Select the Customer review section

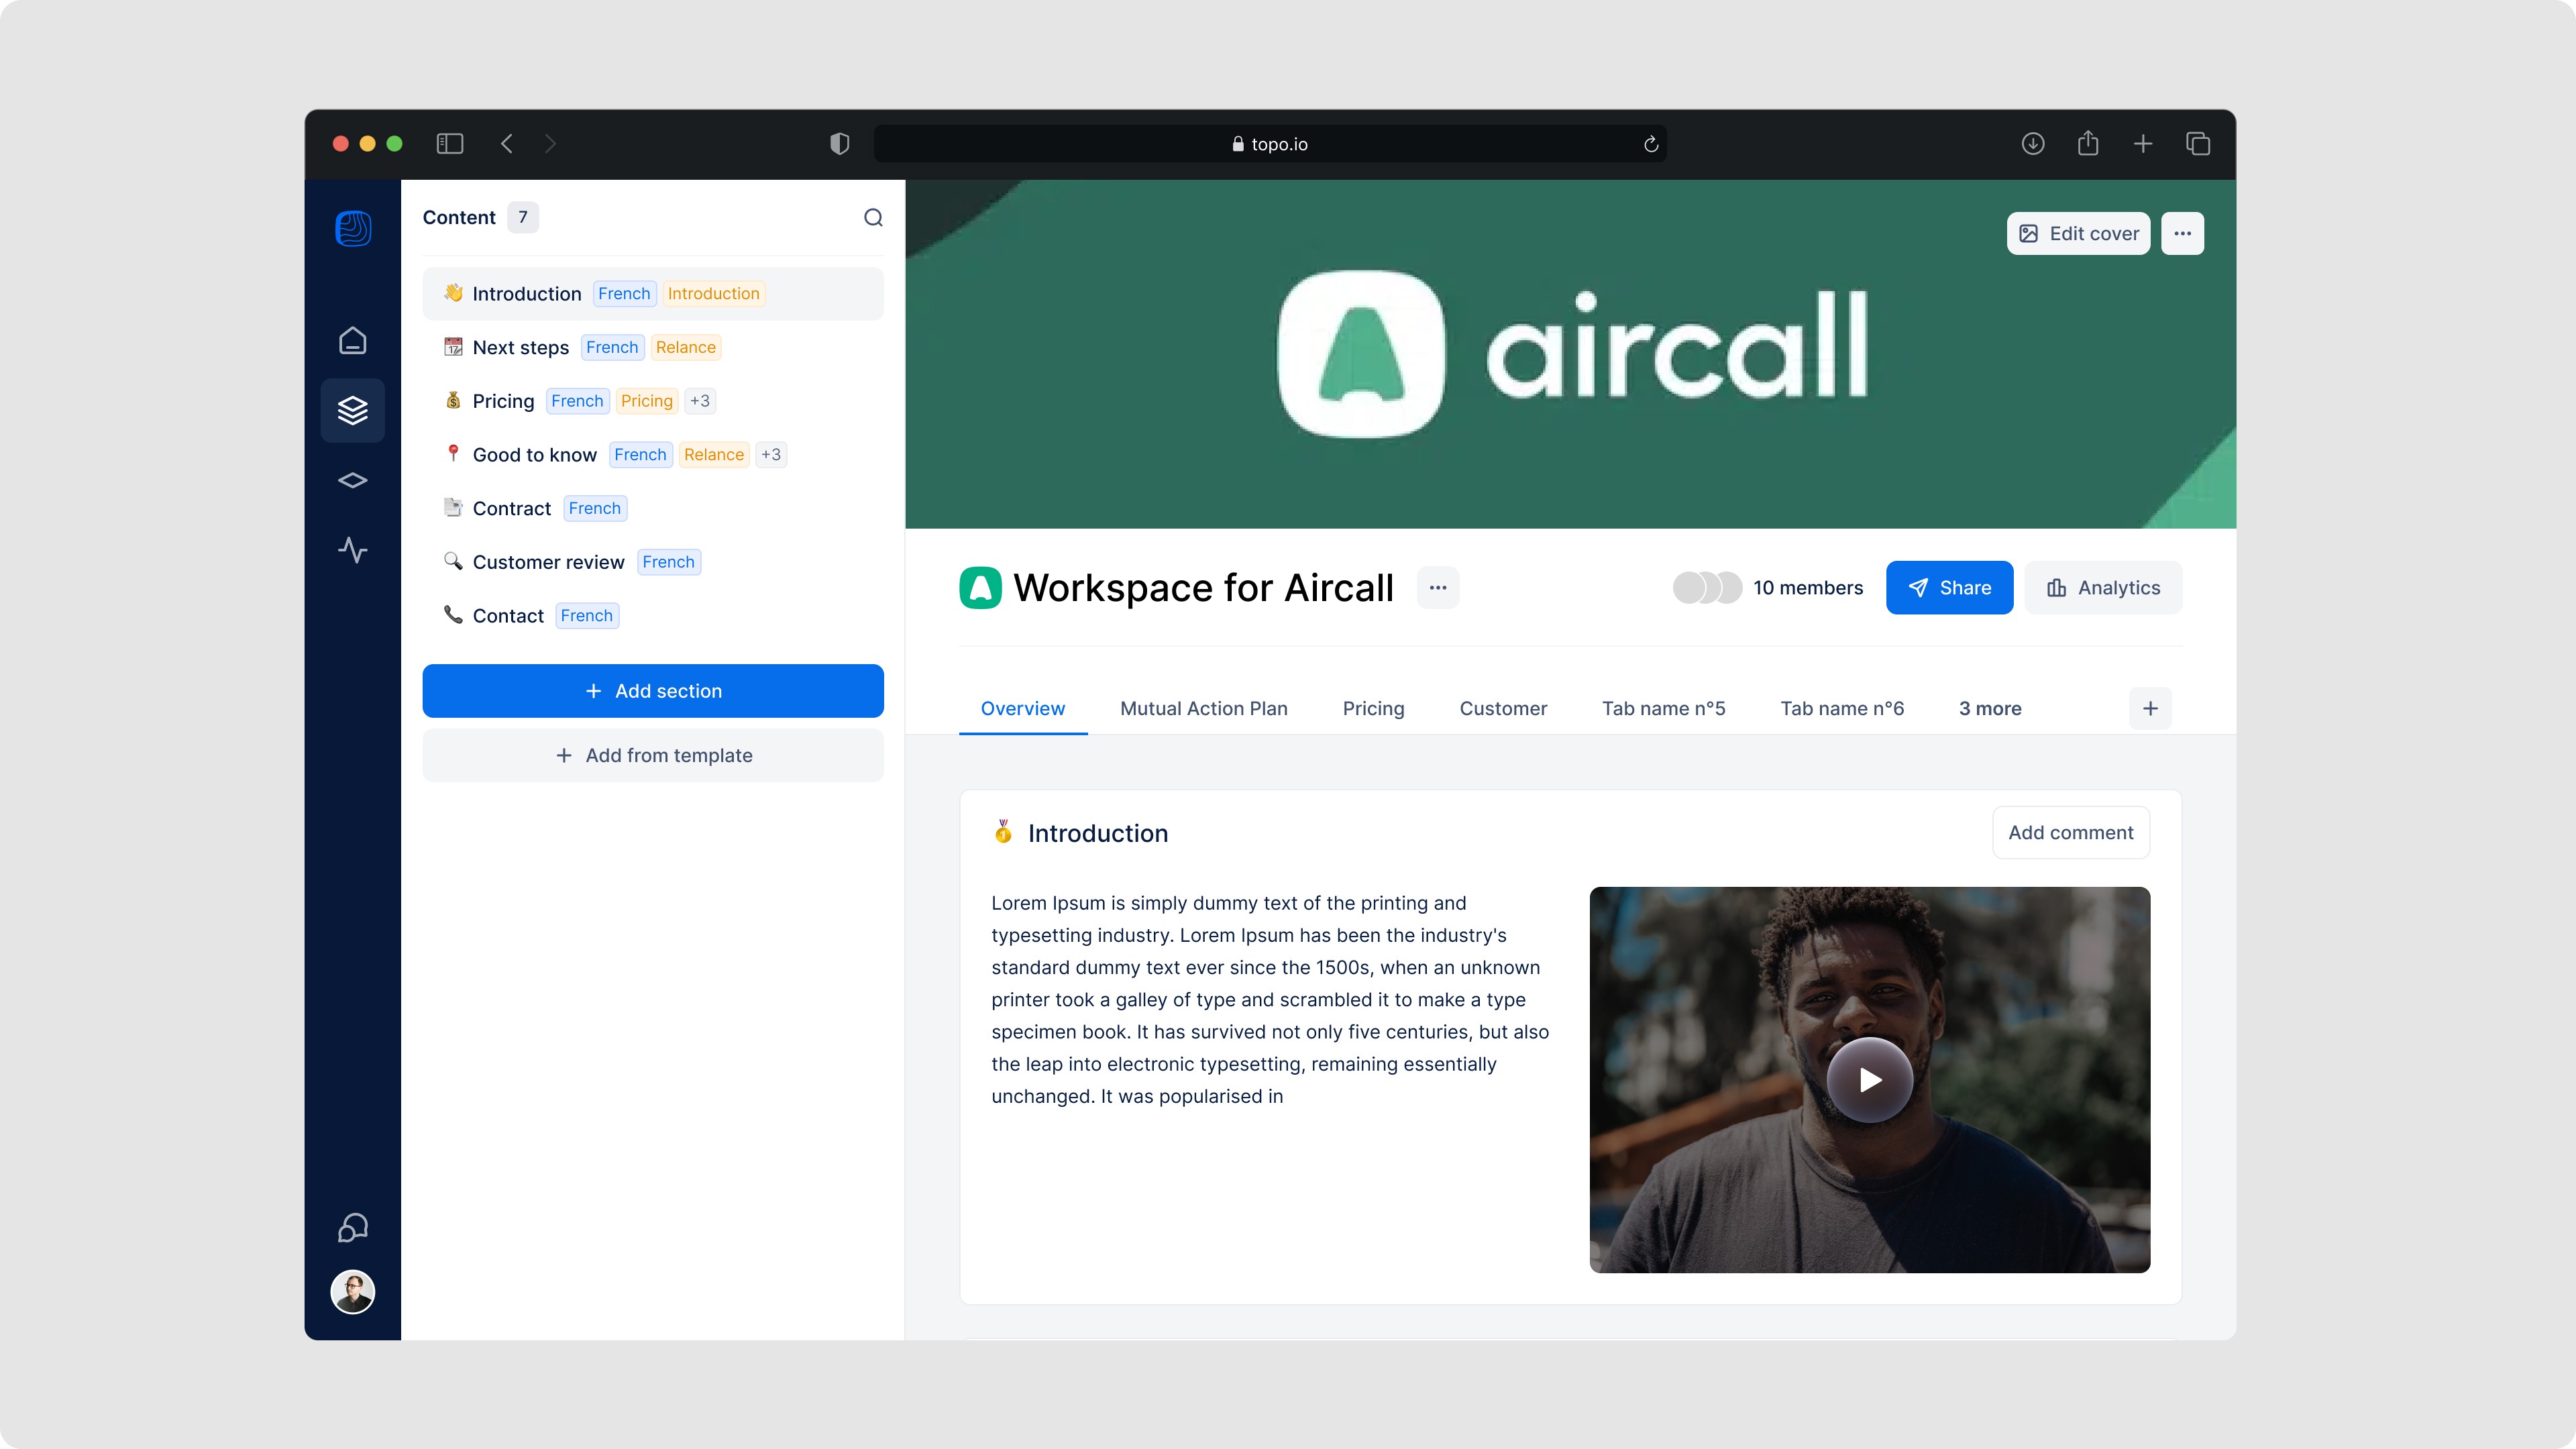point(653,562)
